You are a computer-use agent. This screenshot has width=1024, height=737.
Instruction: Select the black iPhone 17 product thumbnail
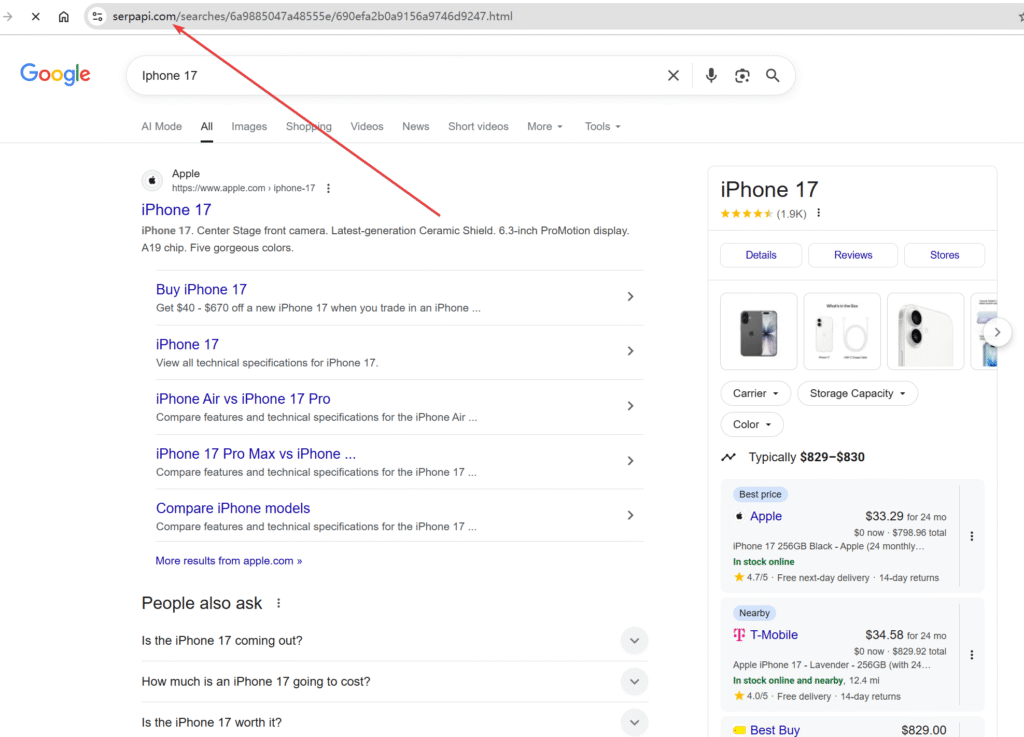pos(758,331)
